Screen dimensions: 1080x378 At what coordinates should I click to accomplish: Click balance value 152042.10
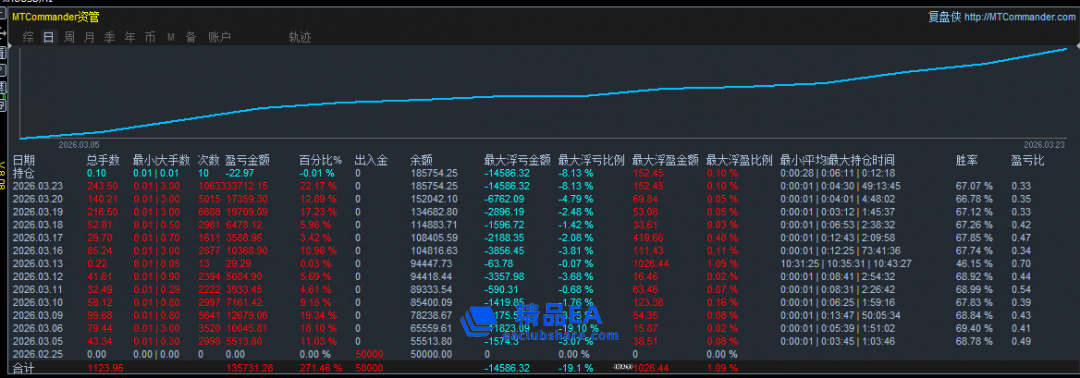click(434, 198)
